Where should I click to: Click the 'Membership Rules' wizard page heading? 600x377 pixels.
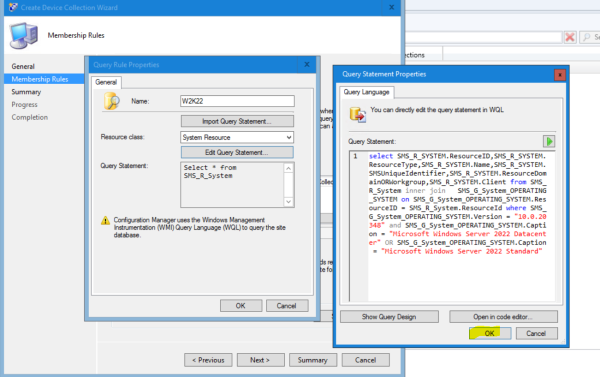pyautogui.click(x=76, y=36)
